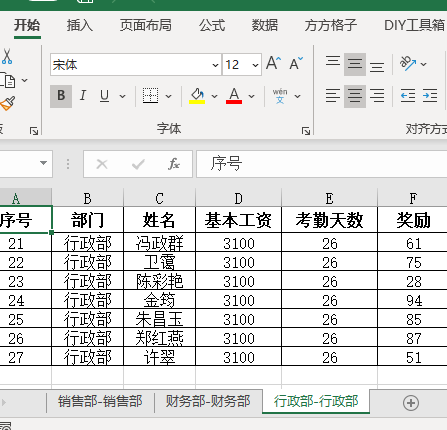
Task: Expand the font size dropdown arrow
Action: [255, 65]
